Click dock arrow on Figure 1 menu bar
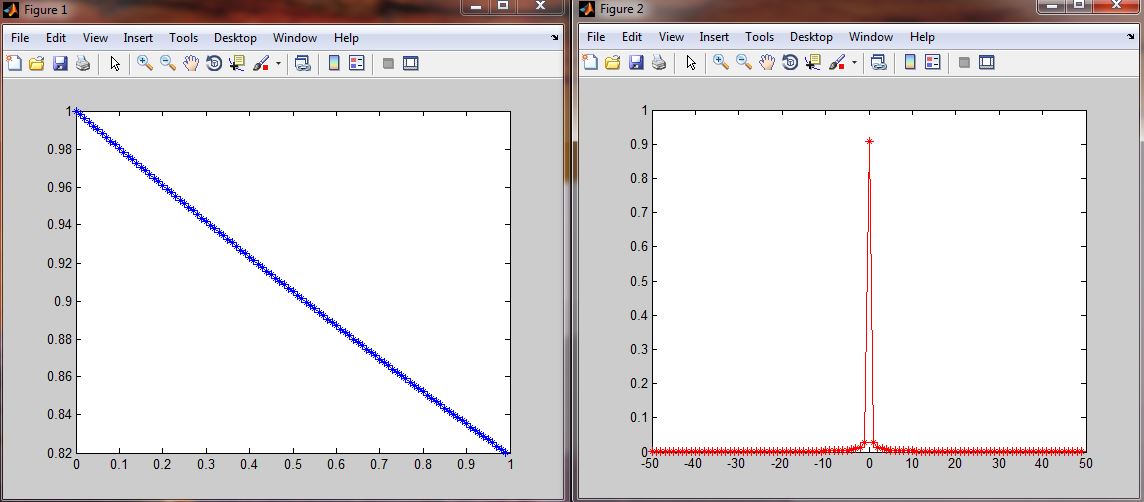Screen dimensions: 1144x502 (x=556, y=37)
